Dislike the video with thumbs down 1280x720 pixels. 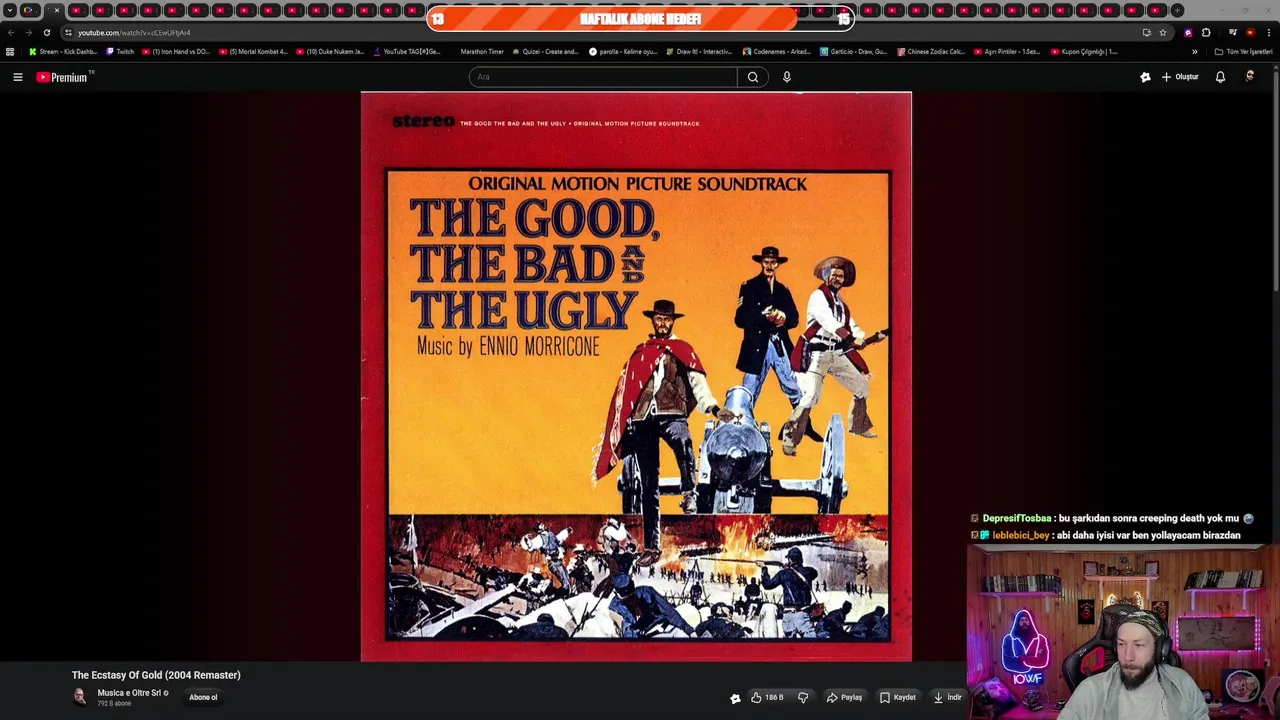coord(803,698)
